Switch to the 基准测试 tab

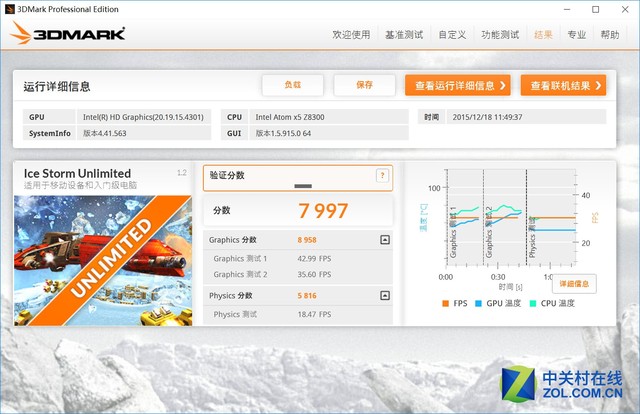point(404,35)
